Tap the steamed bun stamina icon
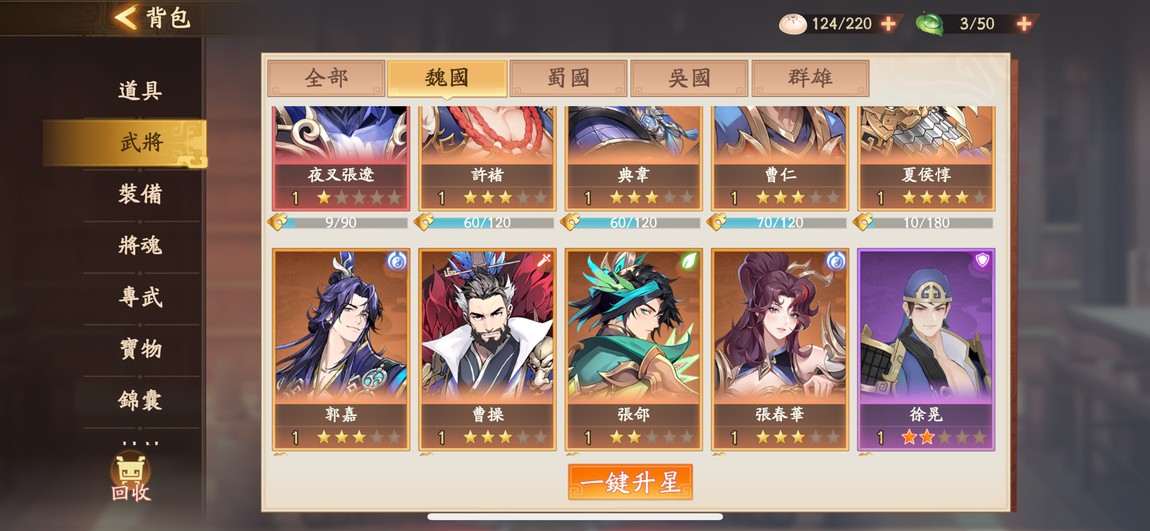Image resolution: width=1150 pixels, height=531 pixels. [793, 23]
